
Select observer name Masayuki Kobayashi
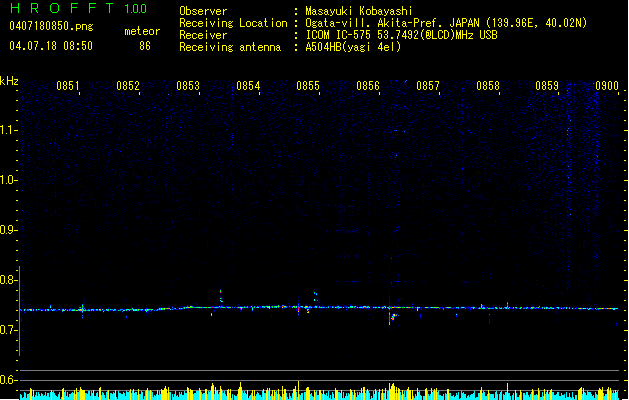tap(359, 11)
